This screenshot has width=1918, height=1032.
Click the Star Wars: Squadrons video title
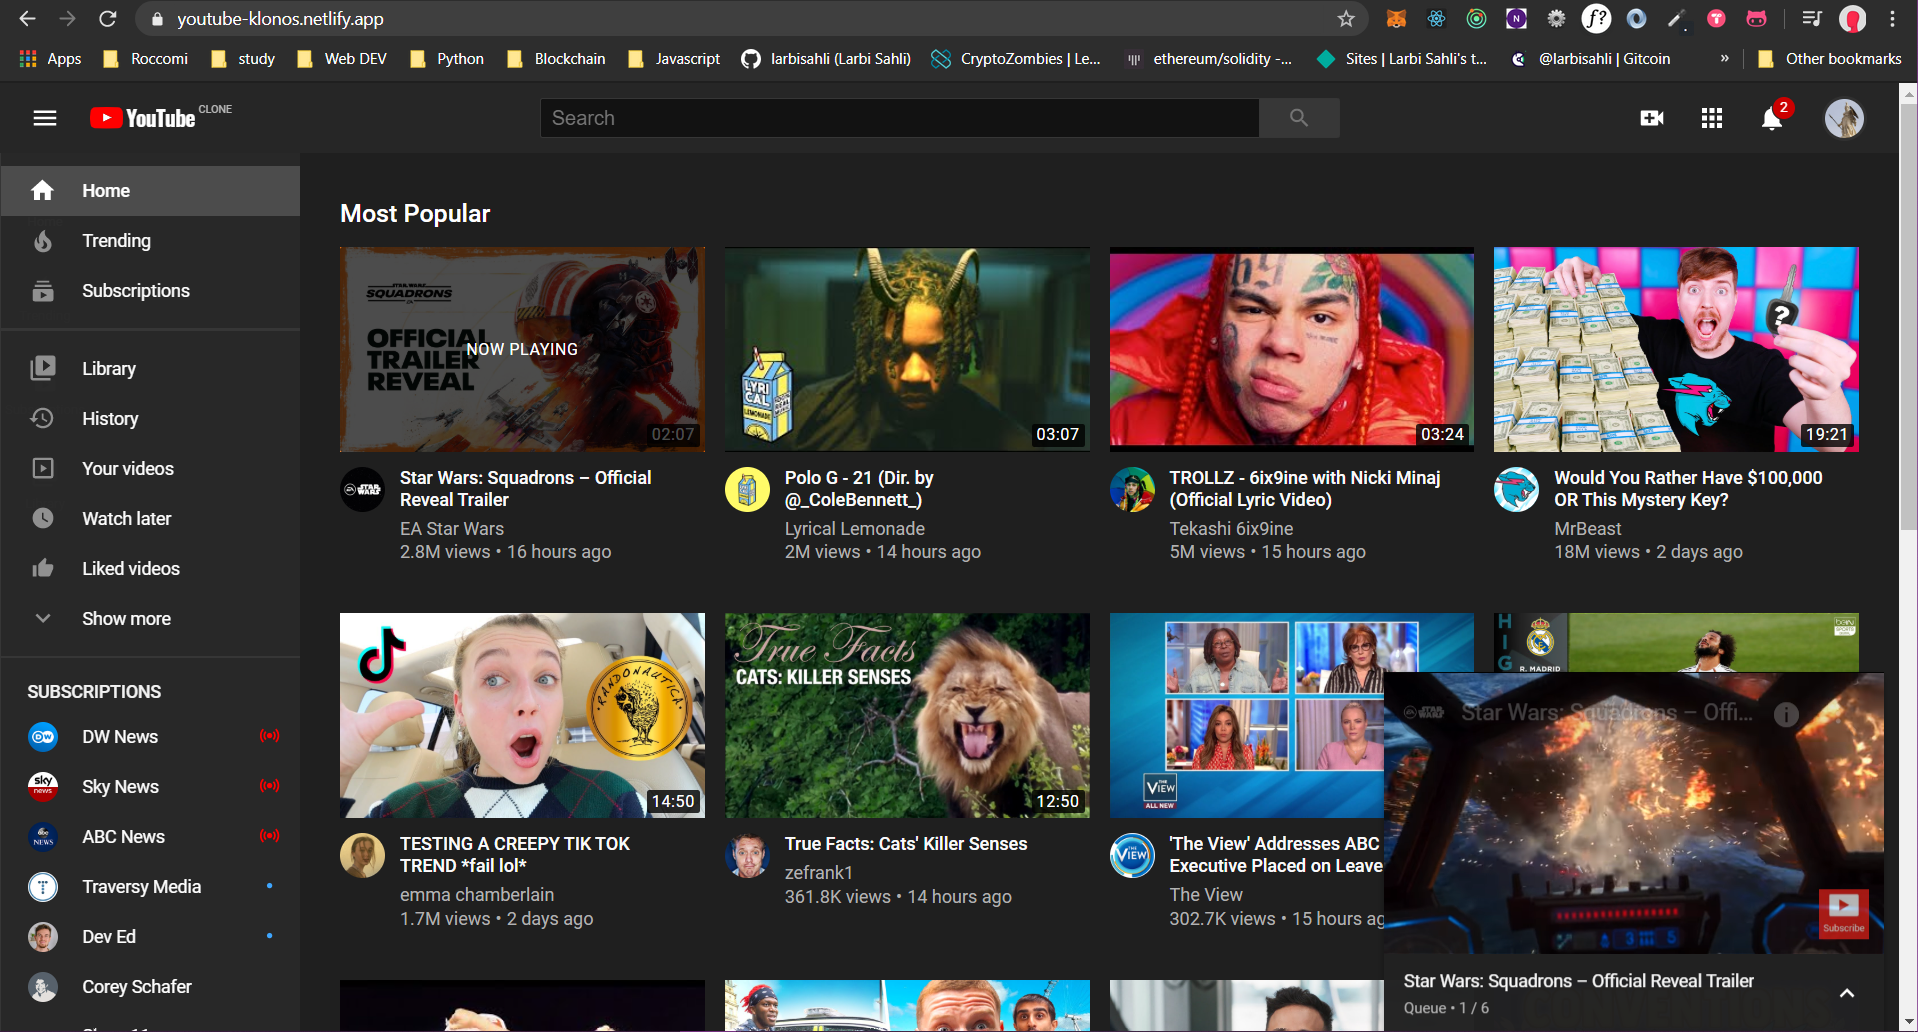click(525, 489)
